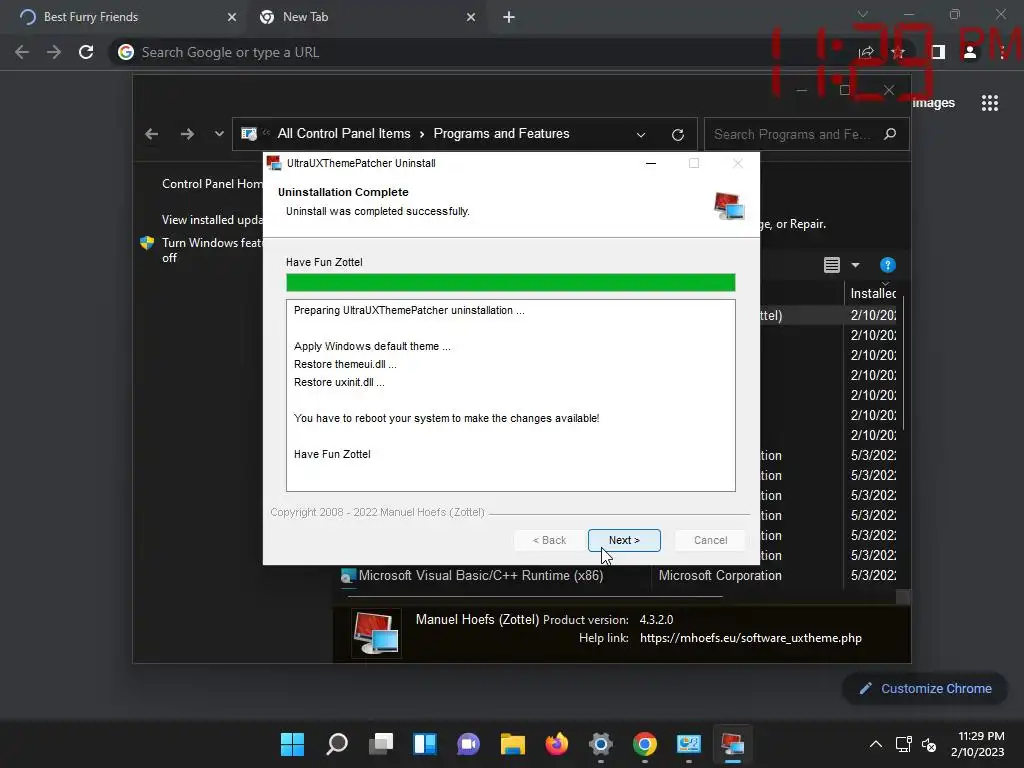This screenshot has width=1024, height=768.
Task: Open File Explorer from taskbar
Action: pyautogui.click(x=513, y=744)
